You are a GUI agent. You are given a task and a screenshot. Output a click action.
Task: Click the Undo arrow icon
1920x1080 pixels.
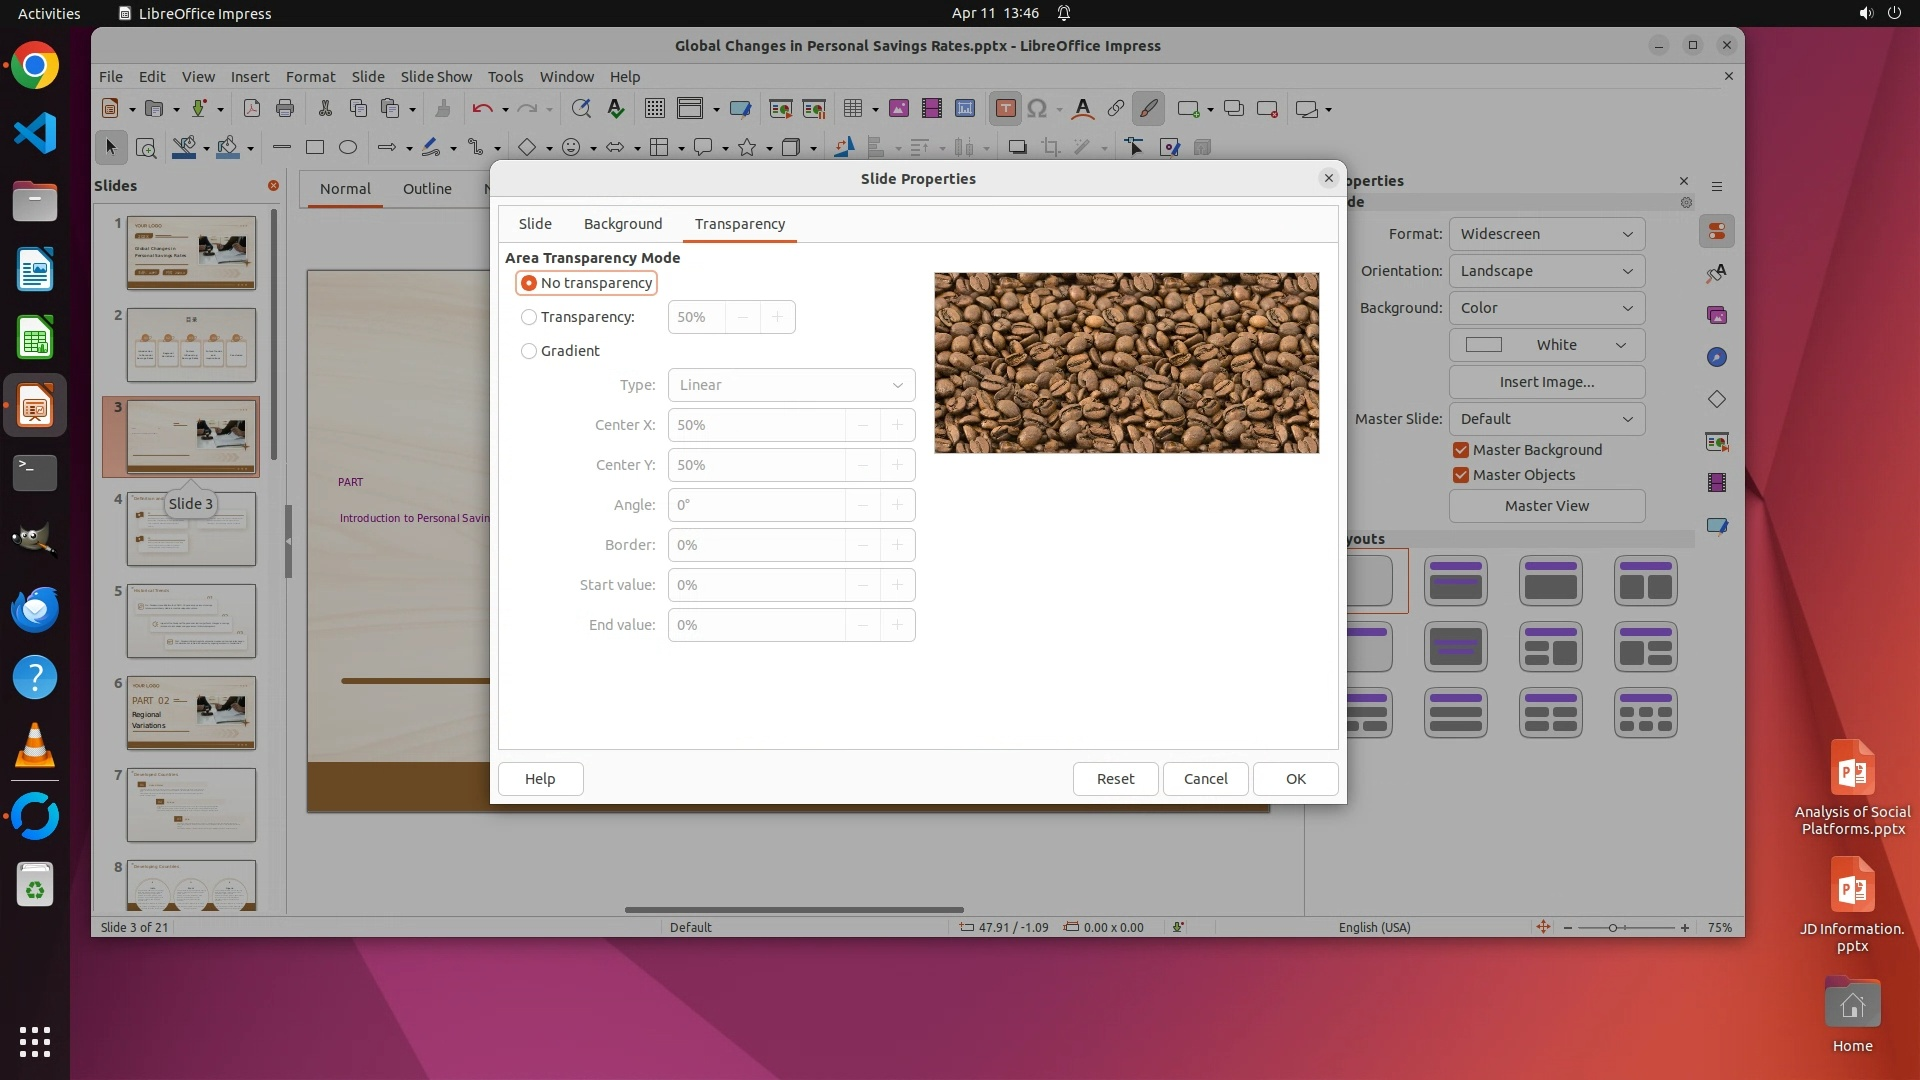click(482, 109)
